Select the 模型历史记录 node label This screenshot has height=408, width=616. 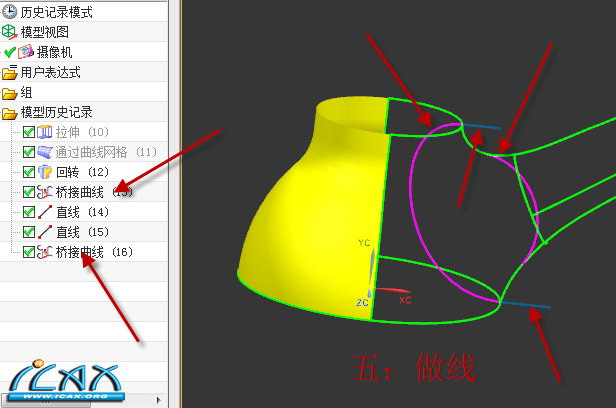click(x=57, y=113)
